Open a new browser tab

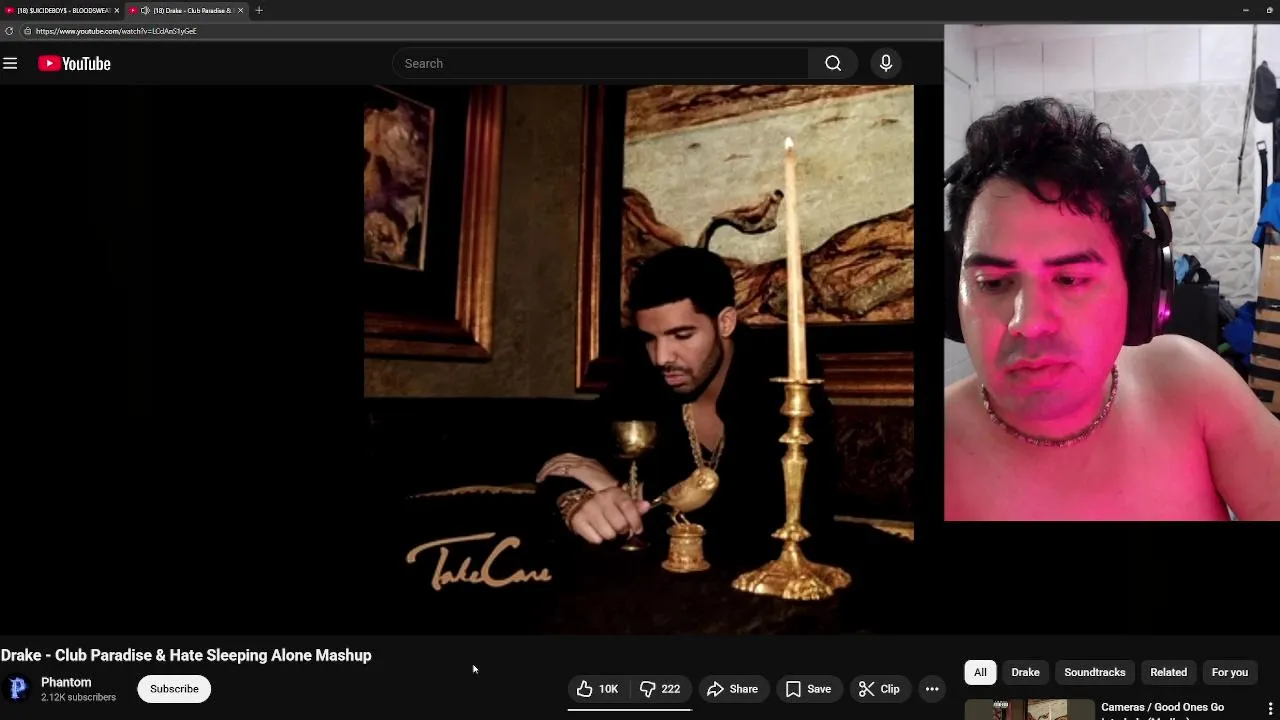(259, 10)
